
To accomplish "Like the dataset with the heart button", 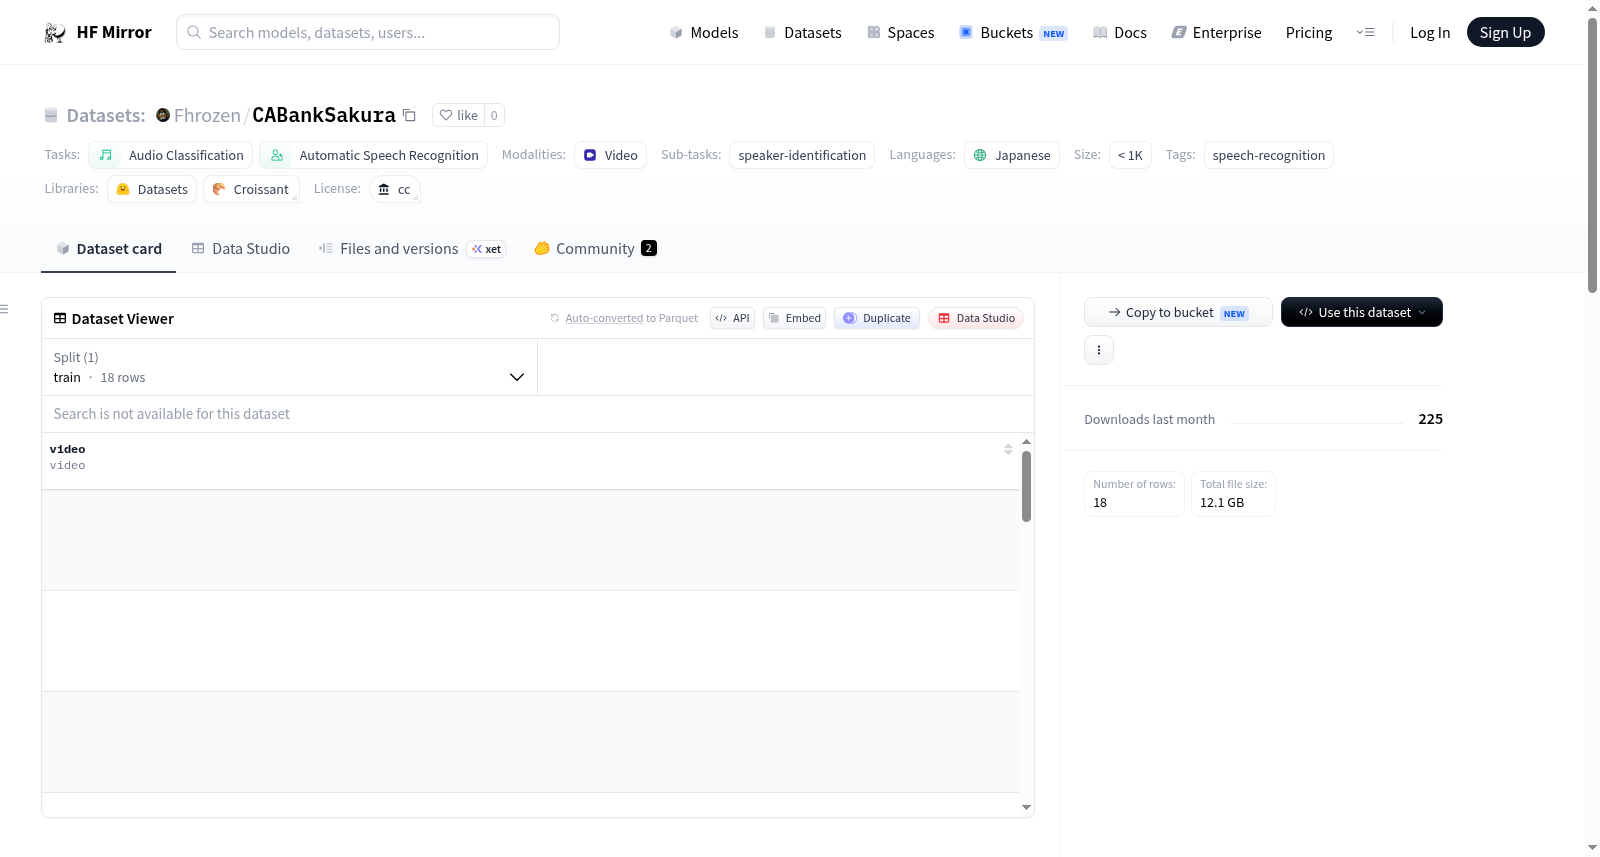I will 459,115.
